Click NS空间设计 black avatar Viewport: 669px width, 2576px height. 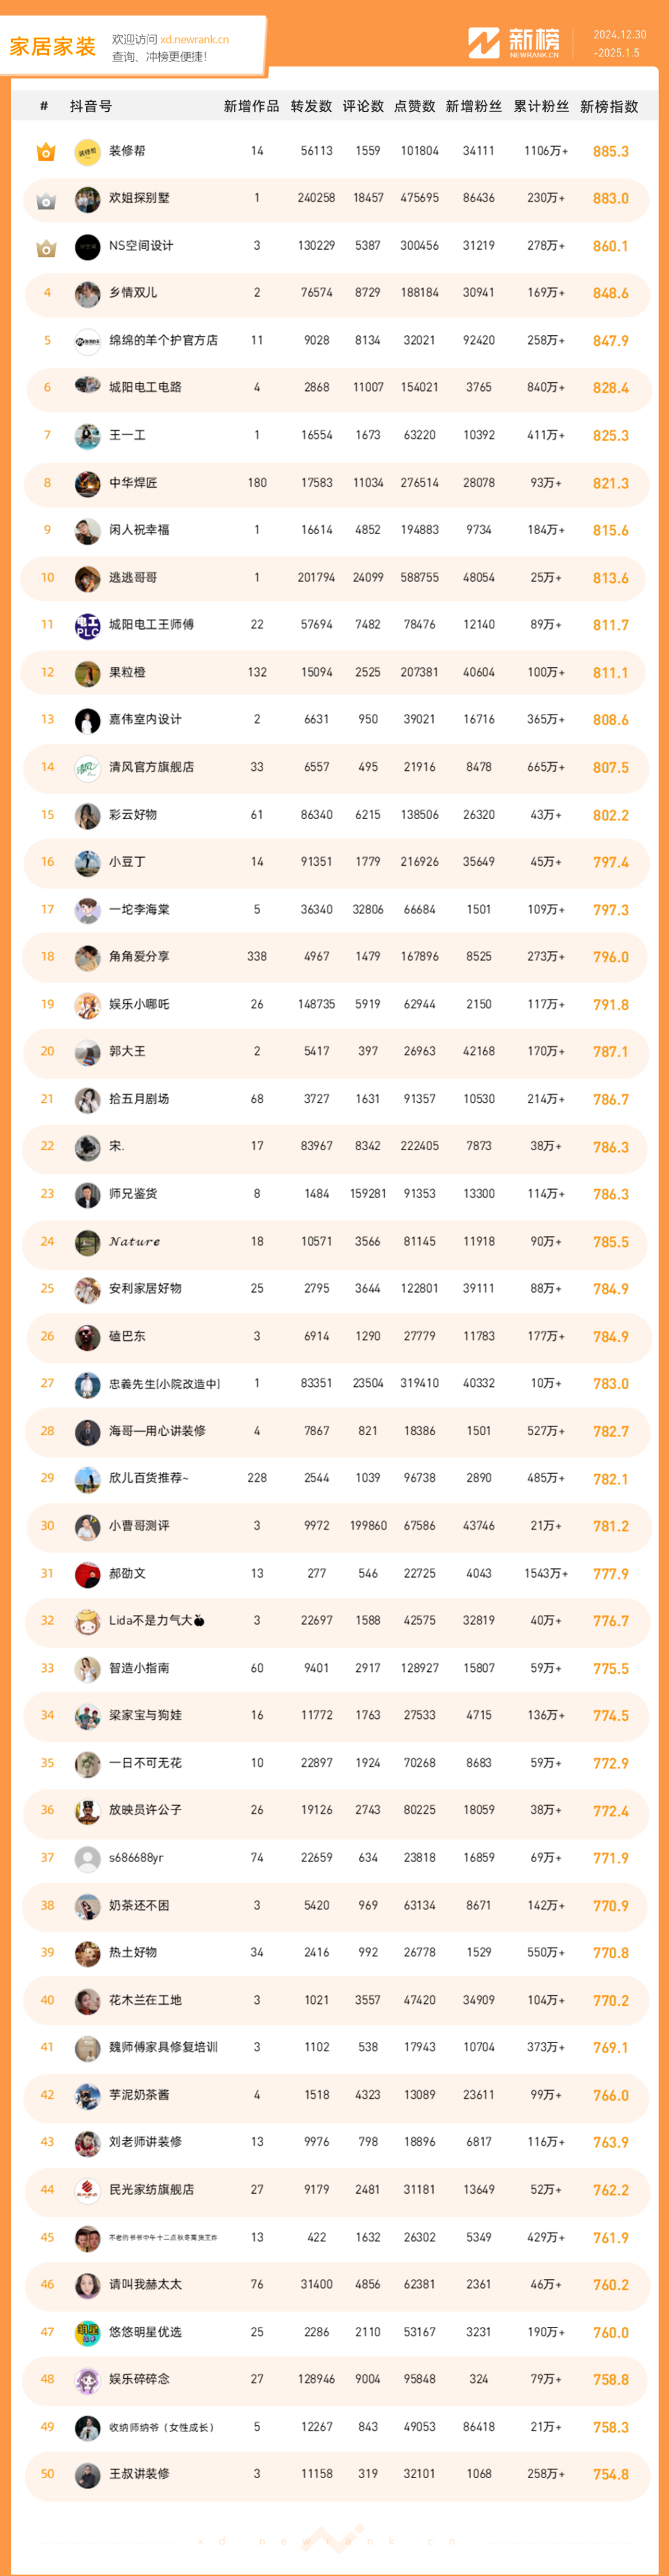pyautogui.click(x=88, y=247)
